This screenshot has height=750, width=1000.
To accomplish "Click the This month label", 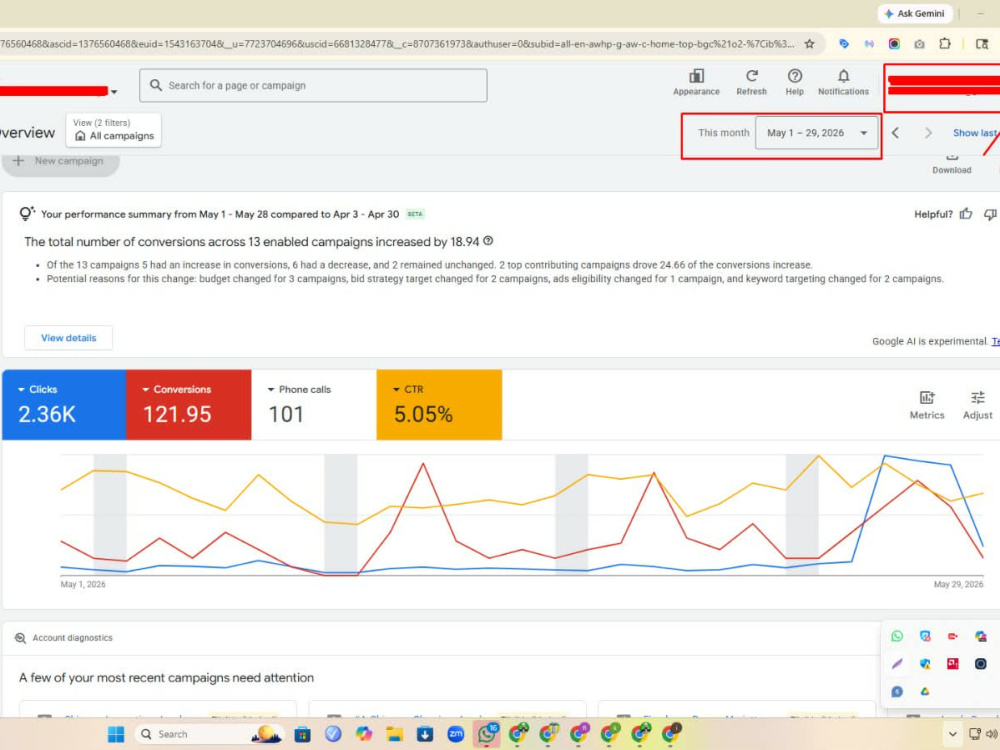I will click(x=723, y=133).
